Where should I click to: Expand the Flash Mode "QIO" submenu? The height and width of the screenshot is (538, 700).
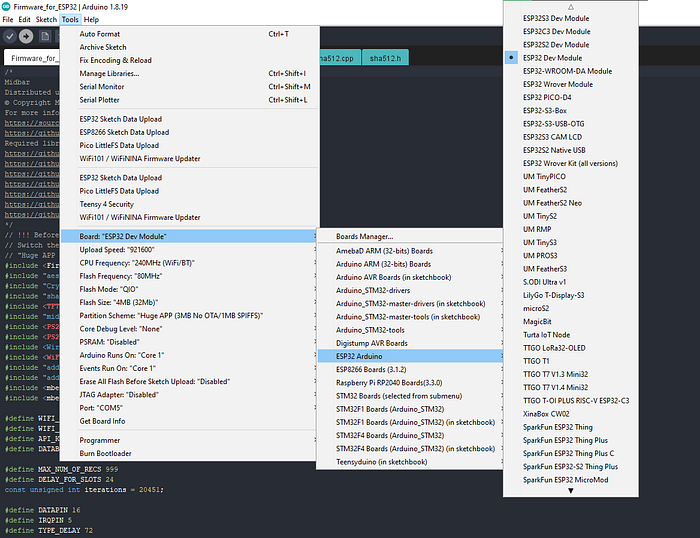(x=189, y=289)
